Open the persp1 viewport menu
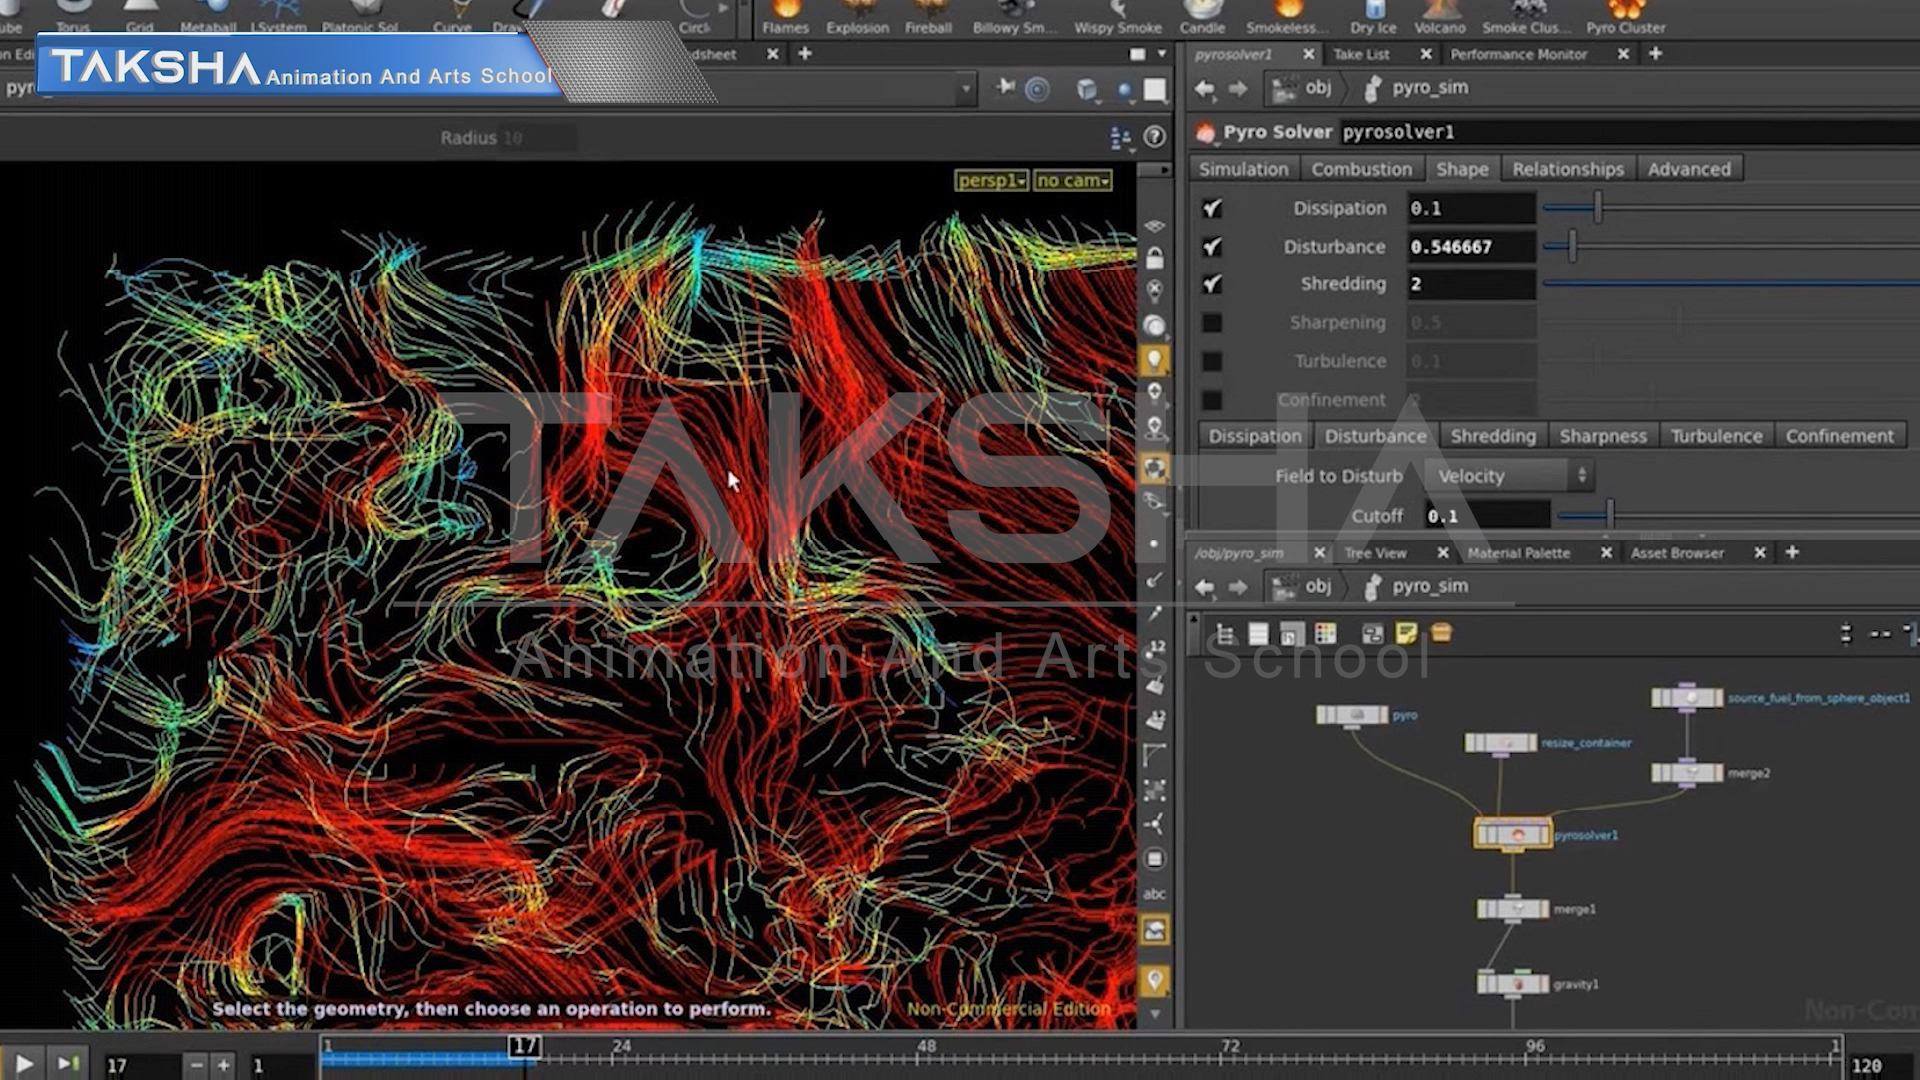This screenshot has height=1080, width=1920. click(x=991, y=180)
